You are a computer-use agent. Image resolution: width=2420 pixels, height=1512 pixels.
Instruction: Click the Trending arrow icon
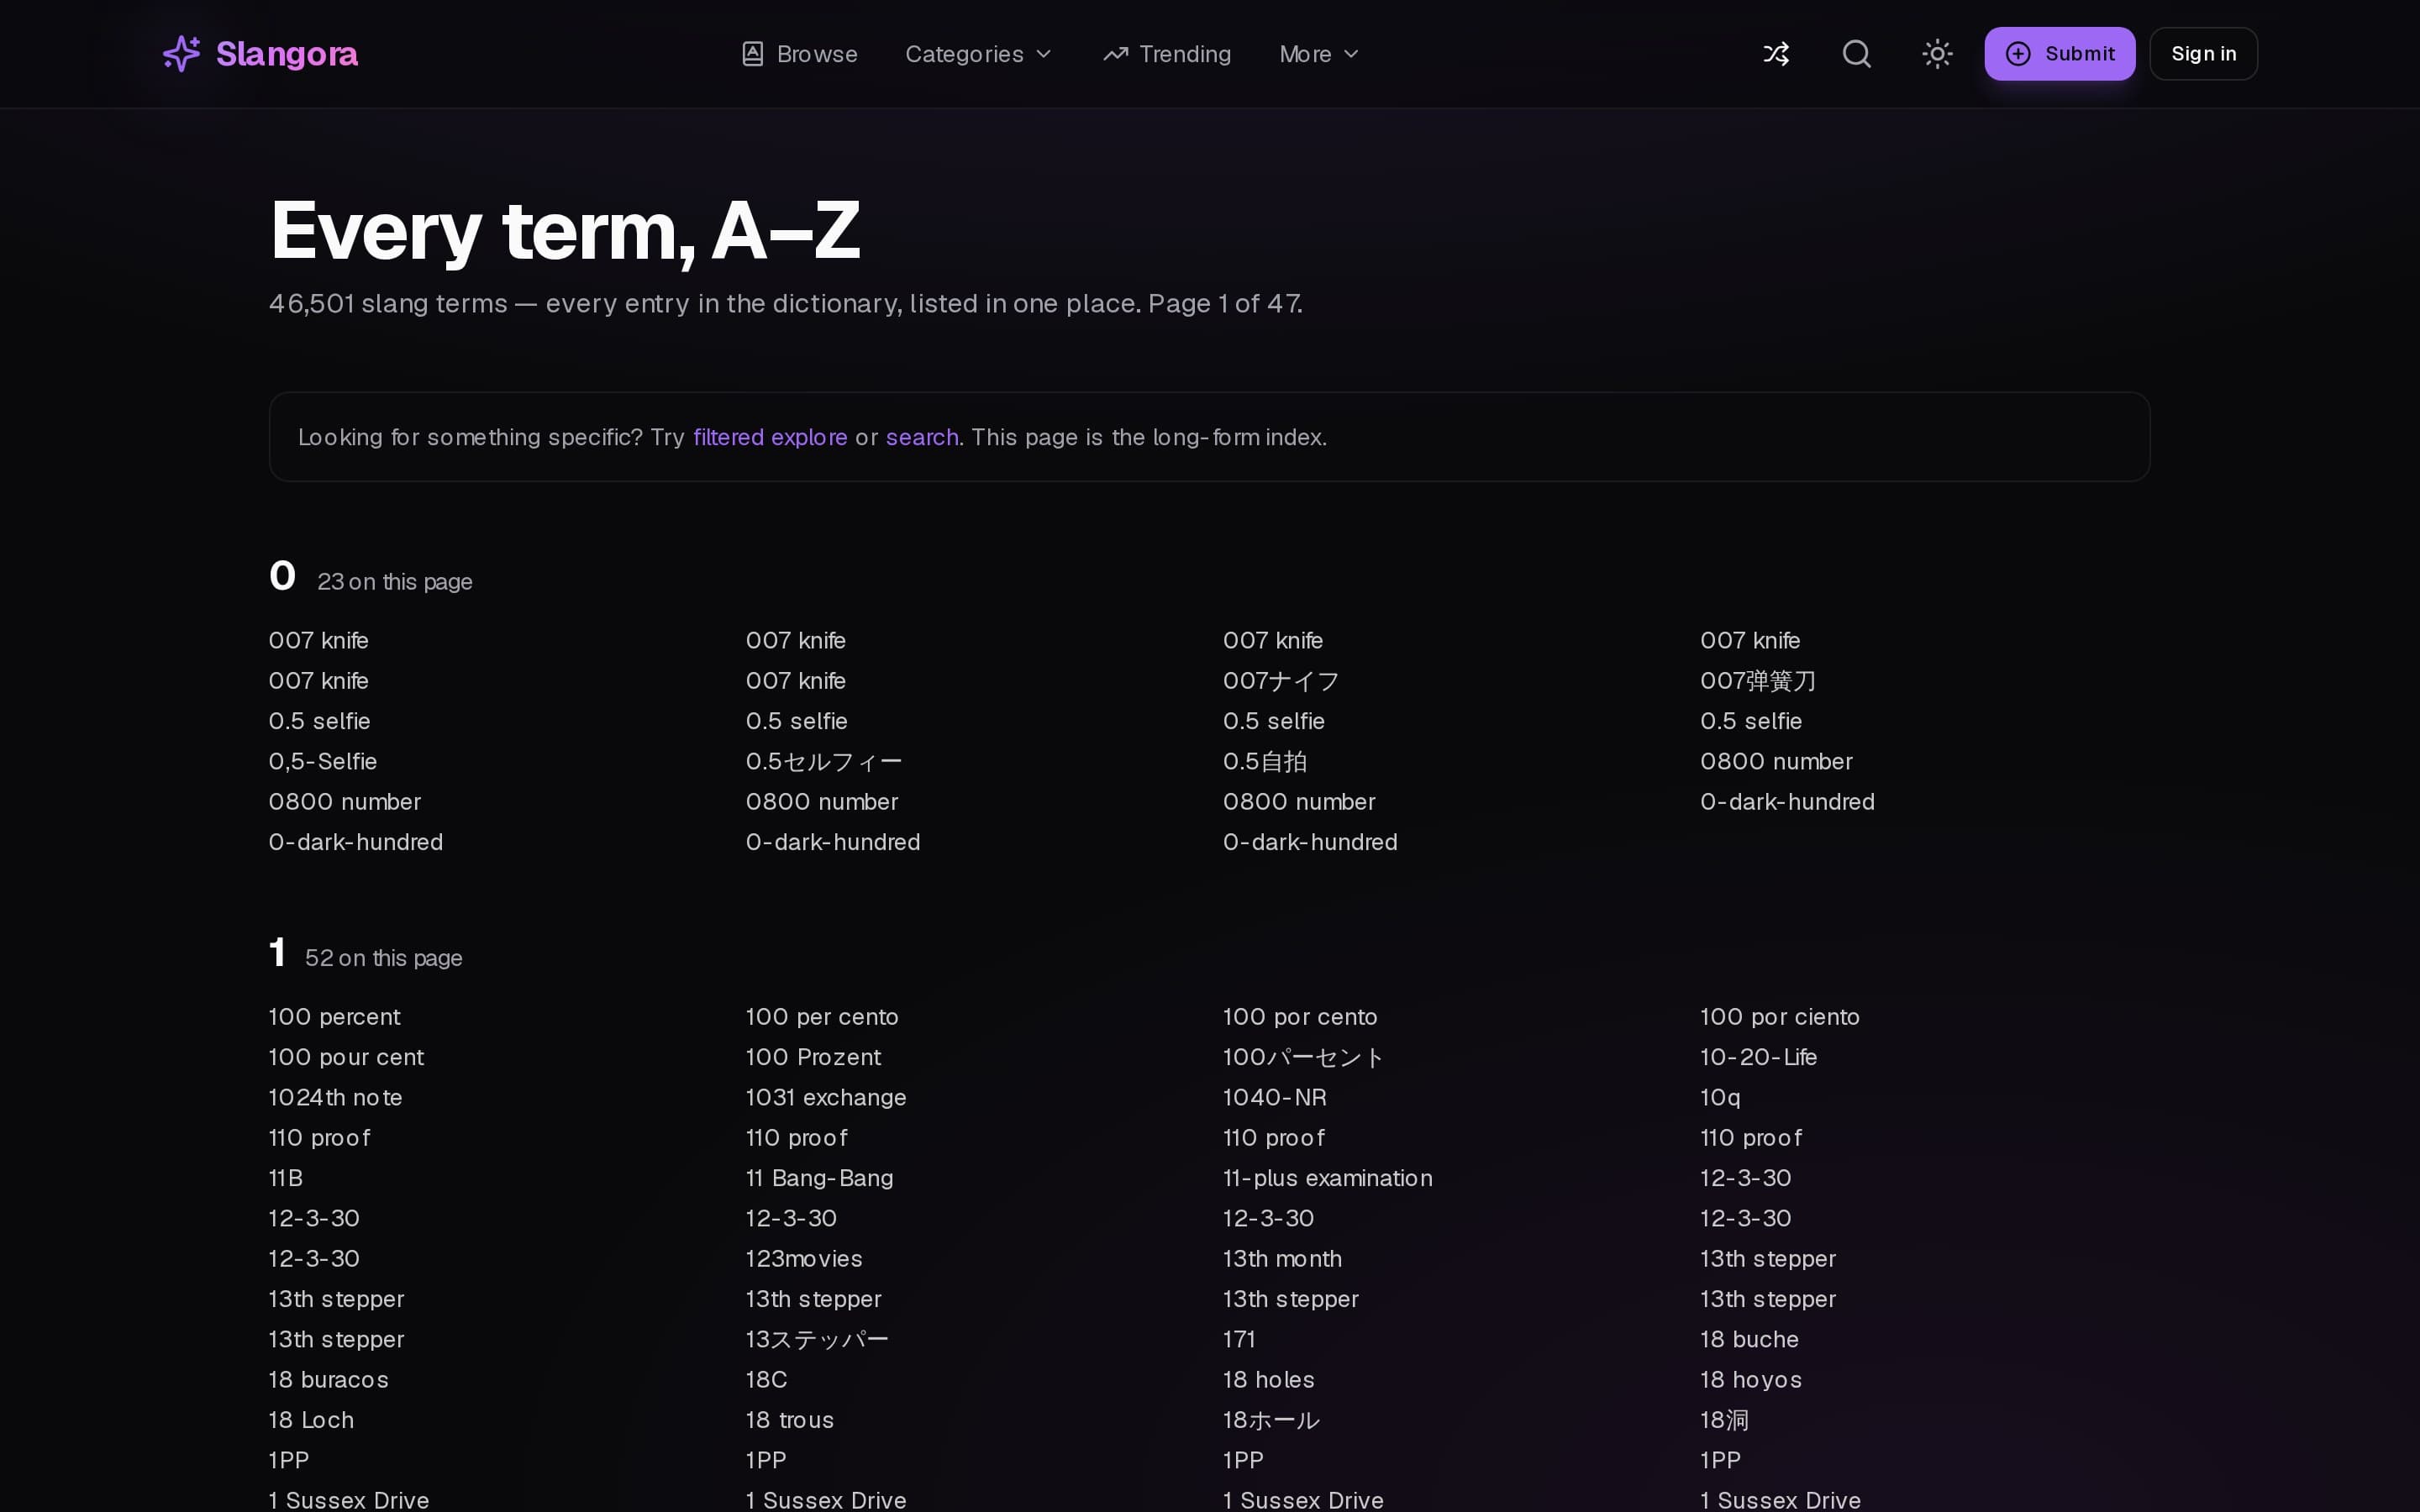pos(1115,54)
